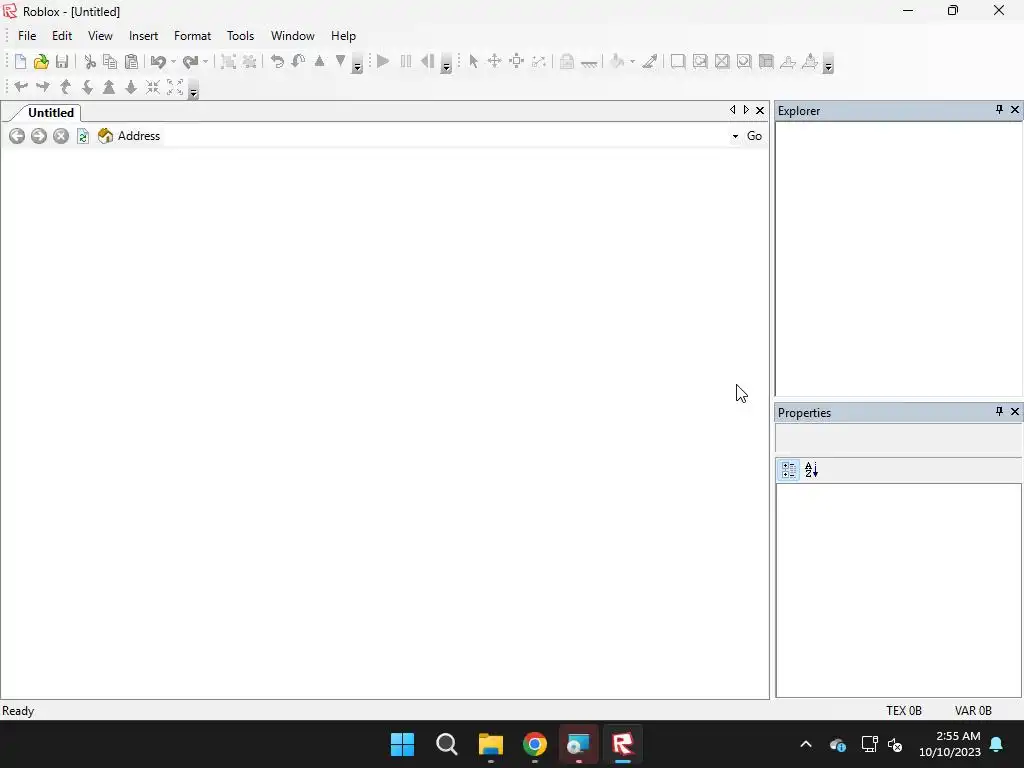
Task: Click the studs grid surface icon
Action: click(766, 61)
